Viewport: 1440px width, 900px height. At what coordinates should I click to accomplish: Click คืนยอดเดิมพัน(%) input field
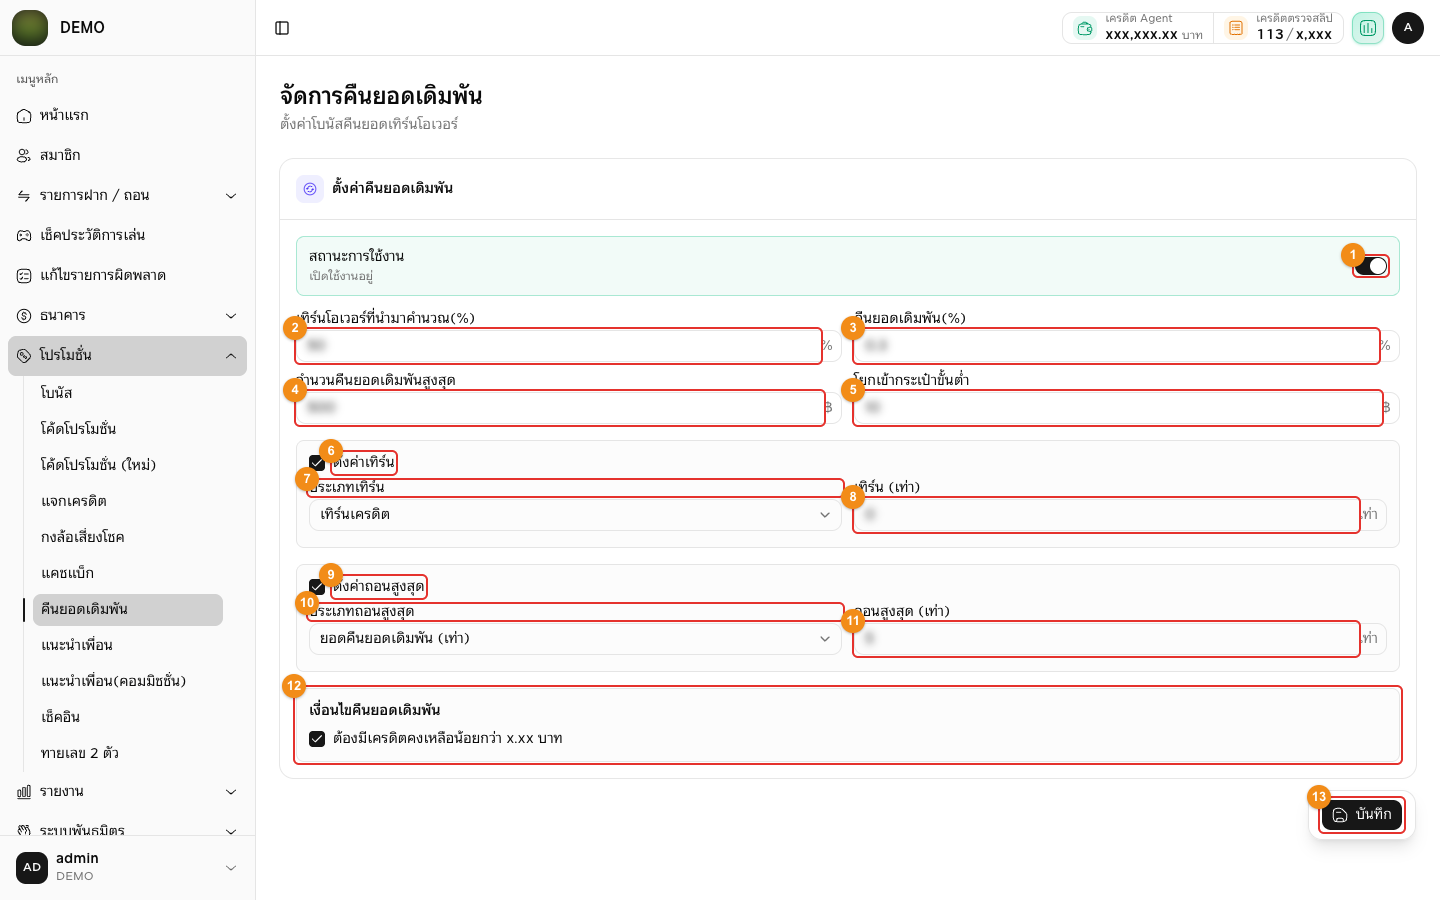click(1127, 346)
